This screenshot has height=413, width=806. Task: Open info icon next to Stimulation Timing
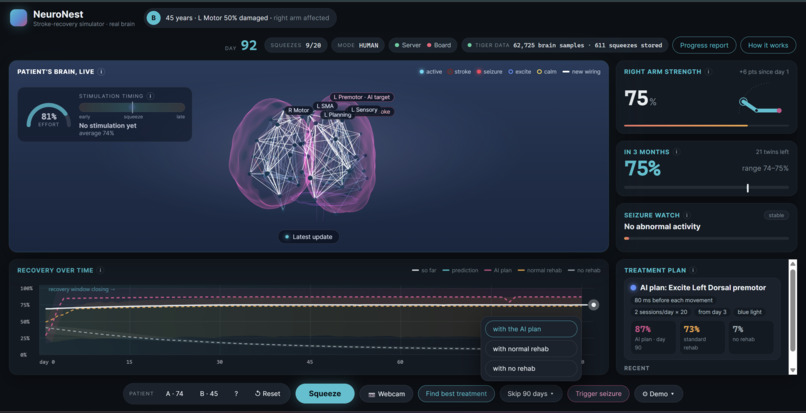pyautogui.click(x=150, y=96)
